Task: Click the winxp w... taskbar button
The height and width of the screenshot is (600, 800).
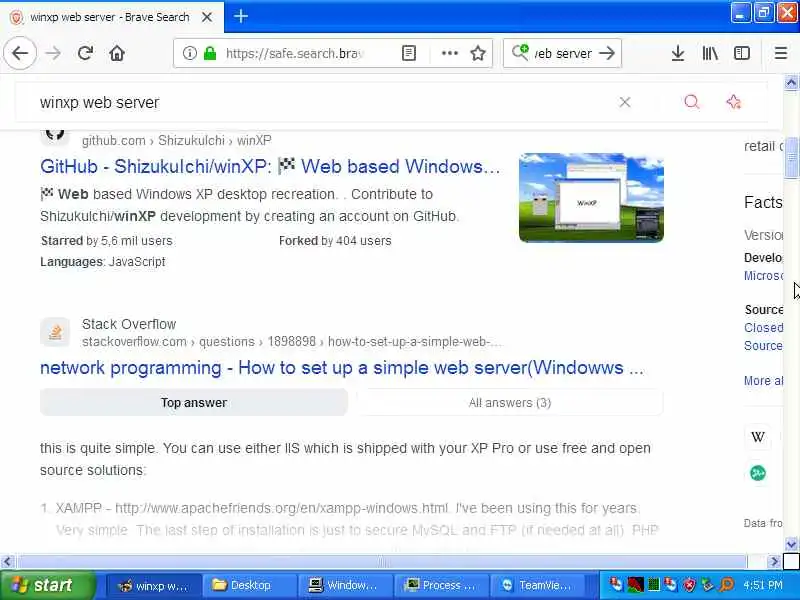Action: [x=153, y=585]
